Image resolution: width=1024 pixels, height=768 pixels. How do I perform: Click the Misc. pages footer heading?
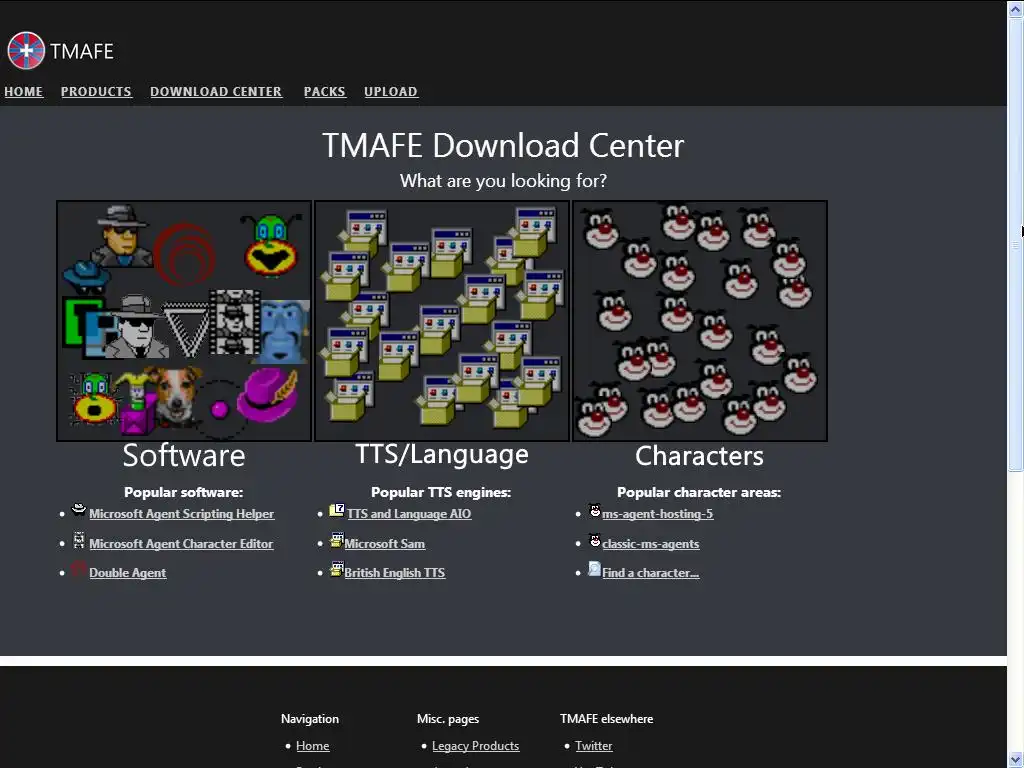[448, 719]
